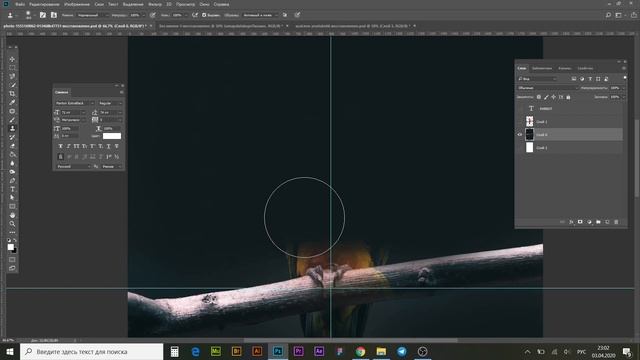Select the Horizontal Type tool
This screenshot has width=640, height=360.
pyautogui.click(x=12, y=189)
